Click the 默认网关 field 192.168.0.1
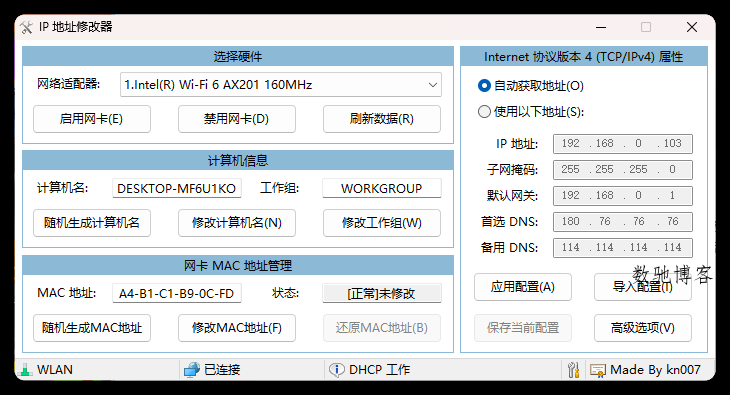Viewport: 730px width, 395px height. point(622,196)
